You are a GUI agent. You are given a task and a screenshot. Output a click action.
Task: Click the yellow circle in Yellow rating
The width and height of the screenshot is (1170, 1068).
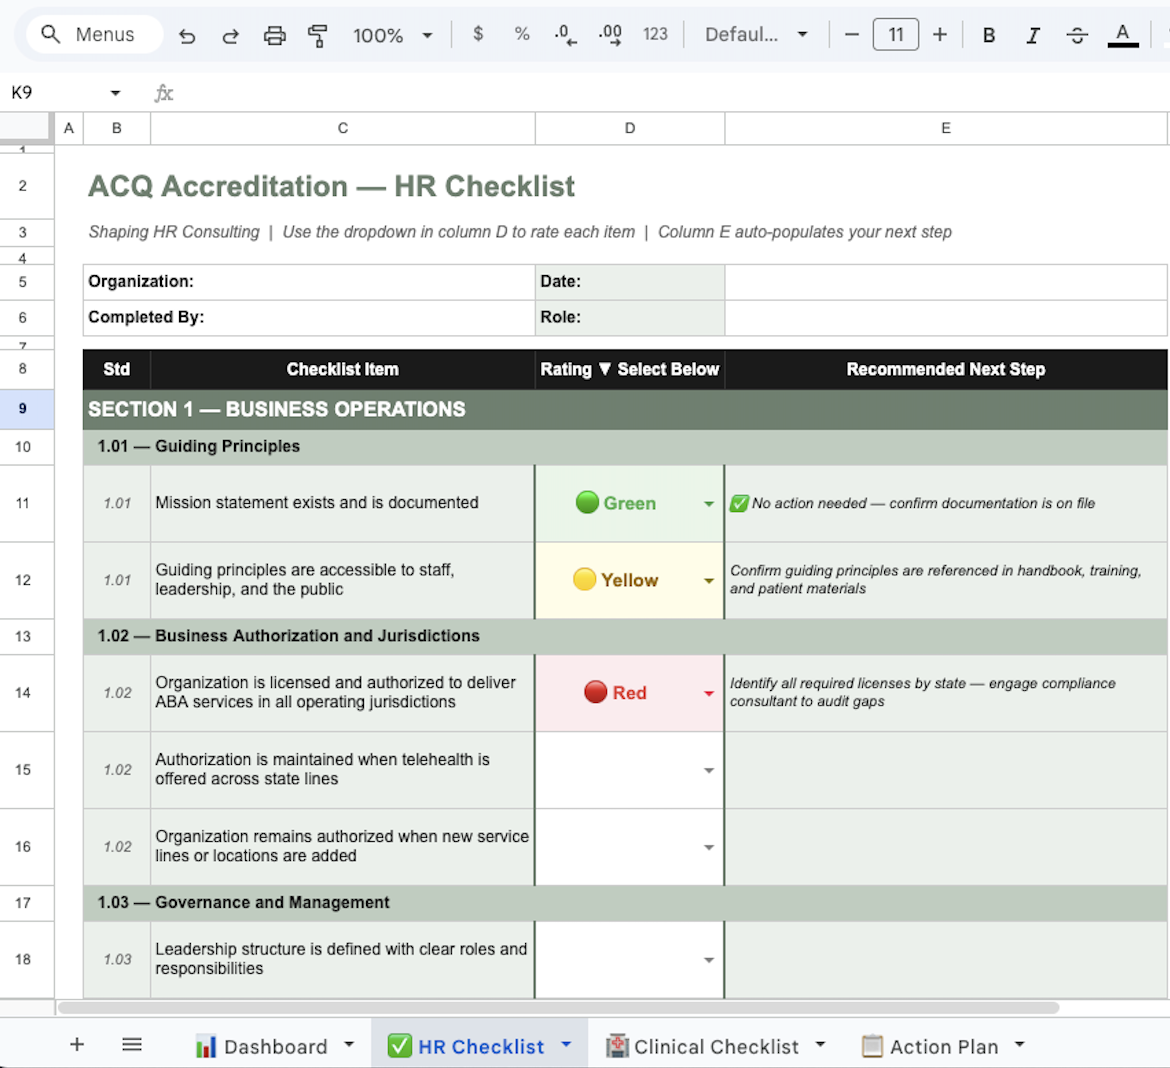tap(584, 579)
